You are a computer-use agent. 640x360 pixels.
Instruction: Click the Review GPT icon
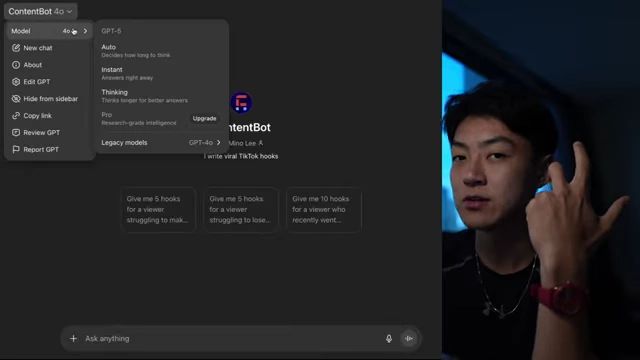(16, 133)
